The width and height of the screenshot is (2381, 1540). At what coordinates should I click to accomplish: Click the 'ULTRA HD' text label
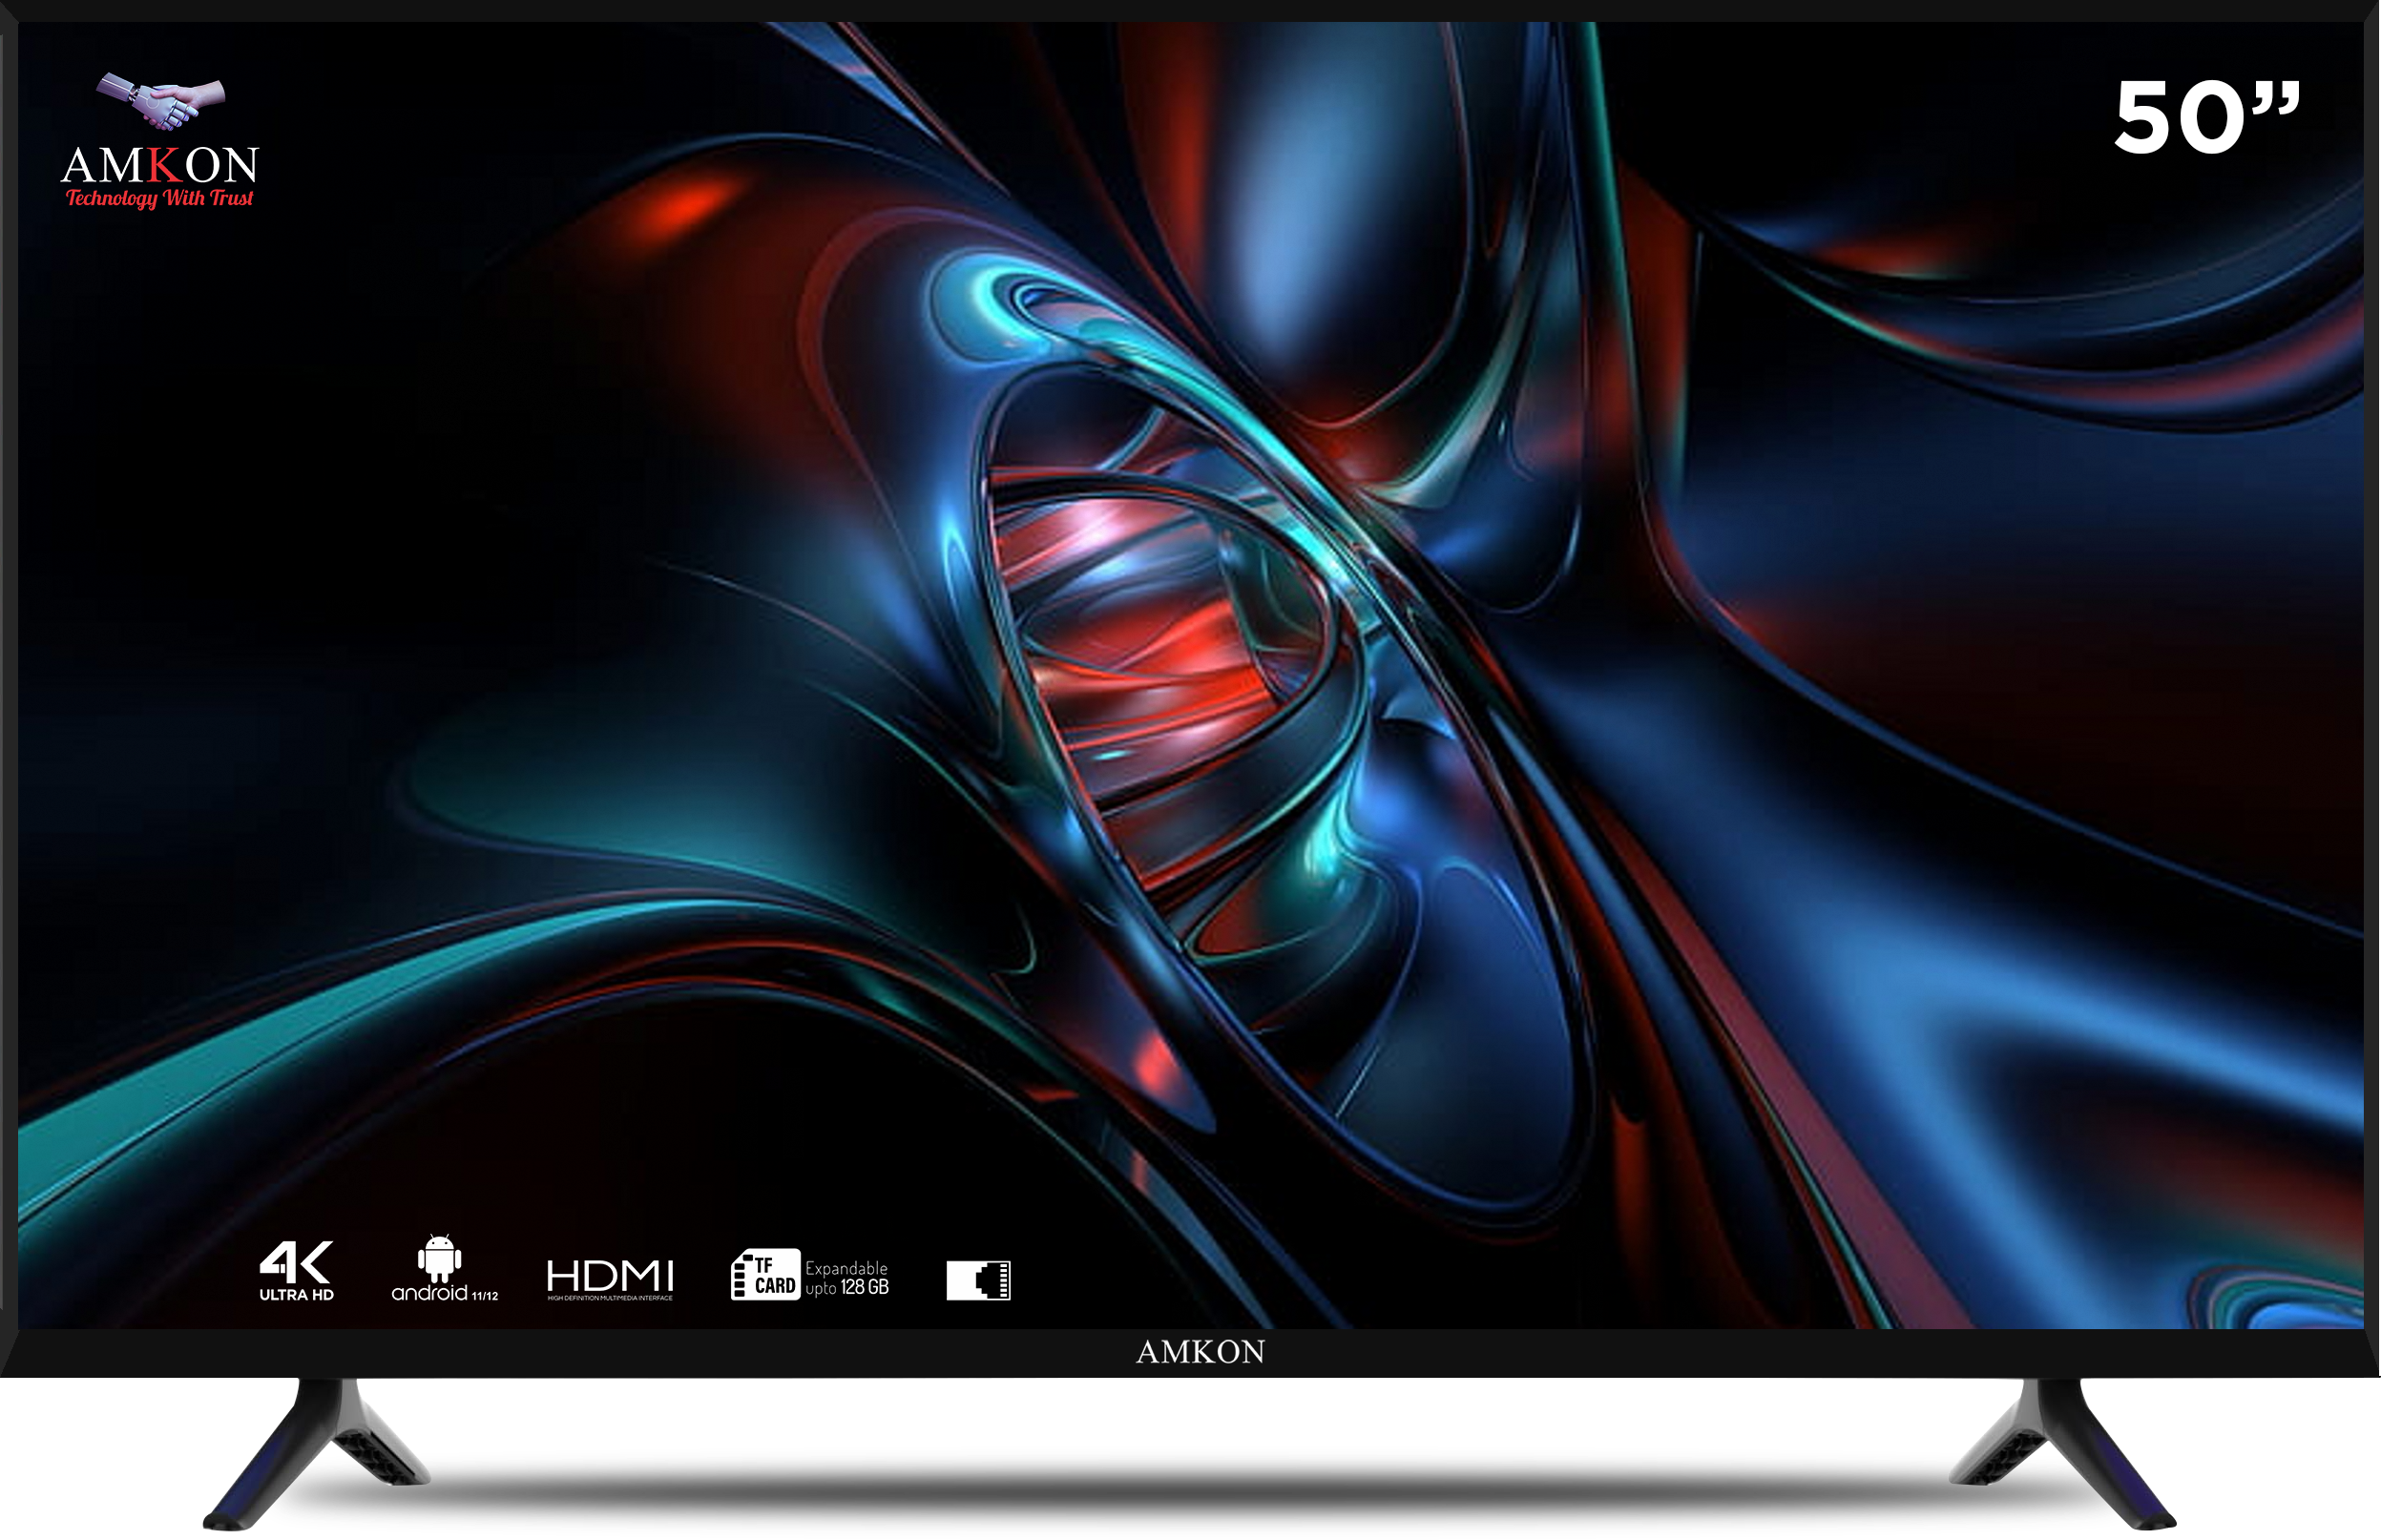(296, 1295)
